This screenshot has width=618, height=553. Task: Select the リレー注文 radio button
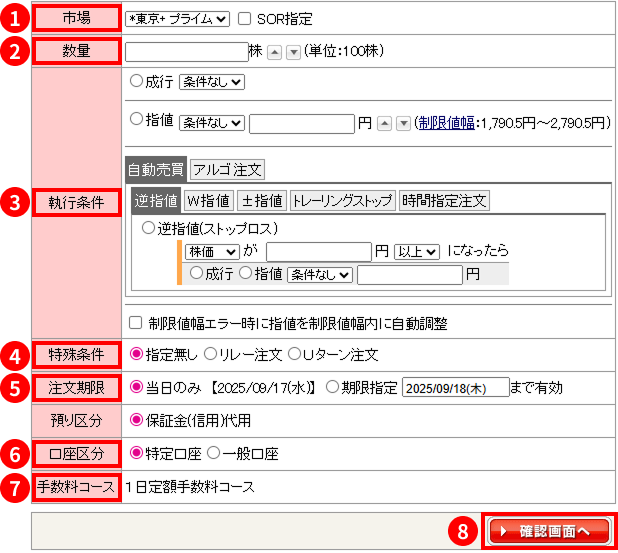tap(210, 354)
